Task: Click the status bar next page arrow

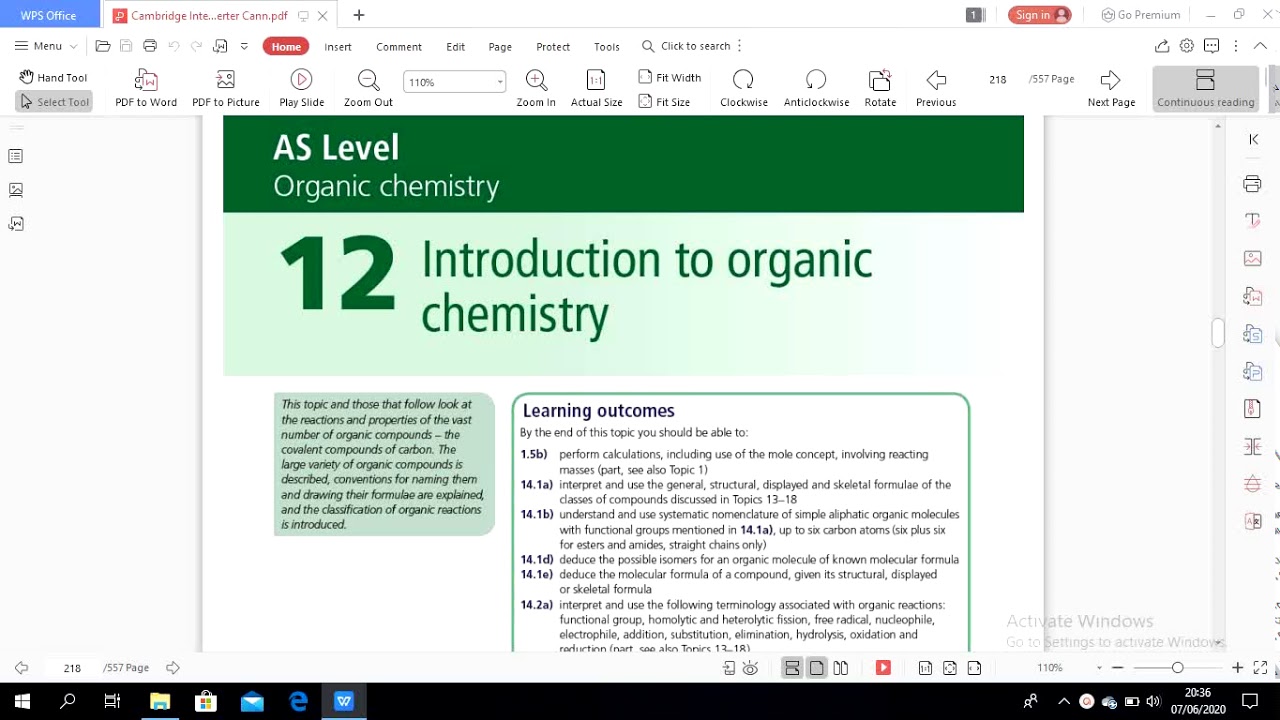Action: [x=173, y=667]
